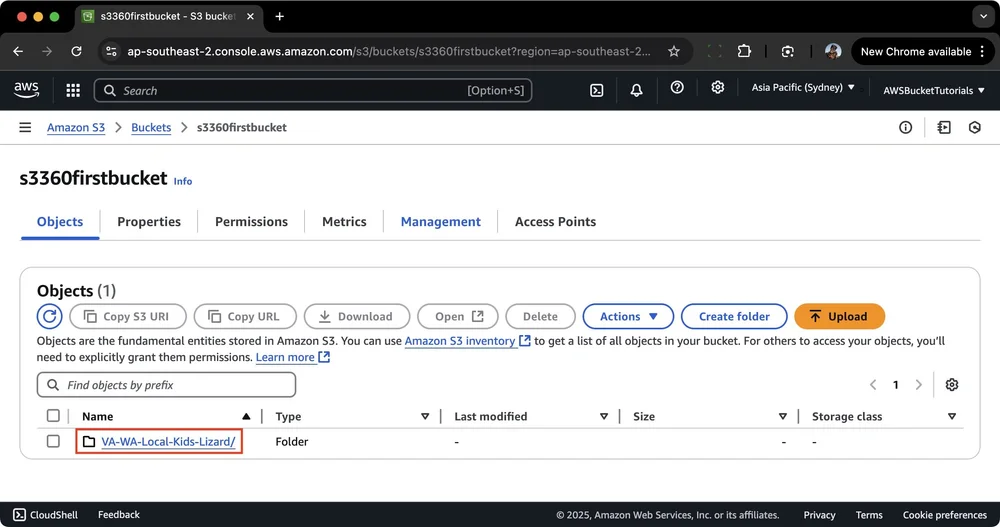The height and width of the screenshot is (527, 1000).
Task: Launch CloudShell from the top navigation bar
Action: point(596,91)
